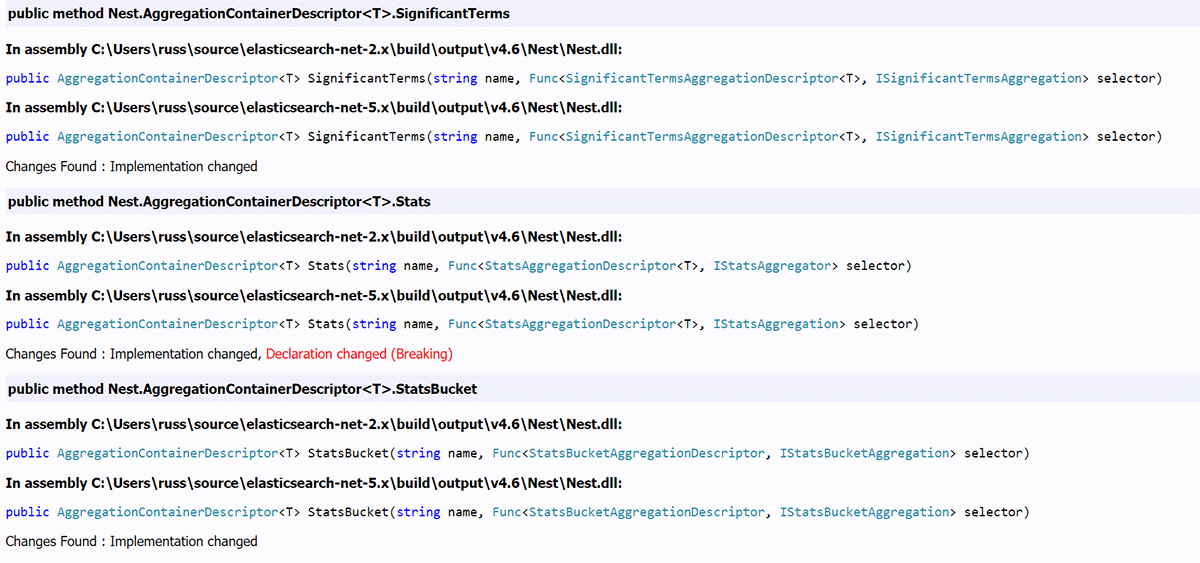The width and height of the screenshot is (1200, 563).
Task: Select the SignificantTerms method header
Action: [258, 14]
